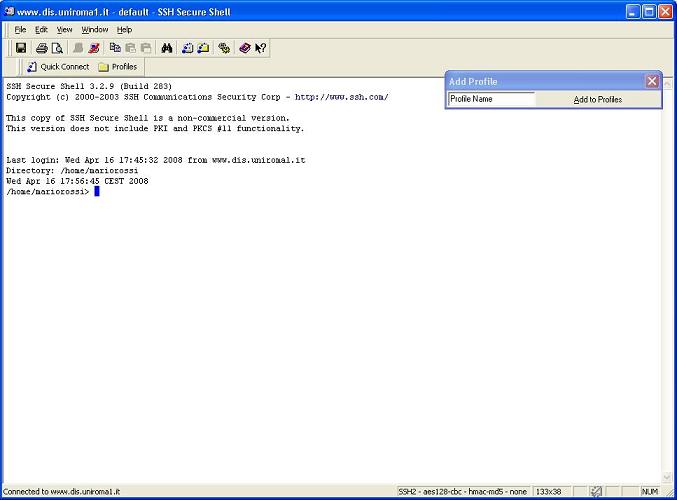Viewport: 677px width, 500px height.
Task: Open the Settings icon in the toolbar
Action: click(224, 47)
